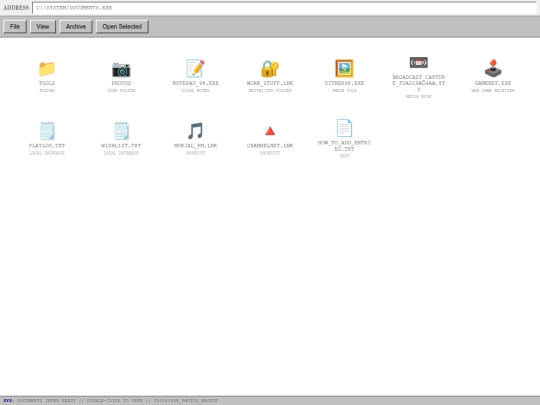Select the BROADCAST_CAPTURE videotape icon

tap(418, 62)
